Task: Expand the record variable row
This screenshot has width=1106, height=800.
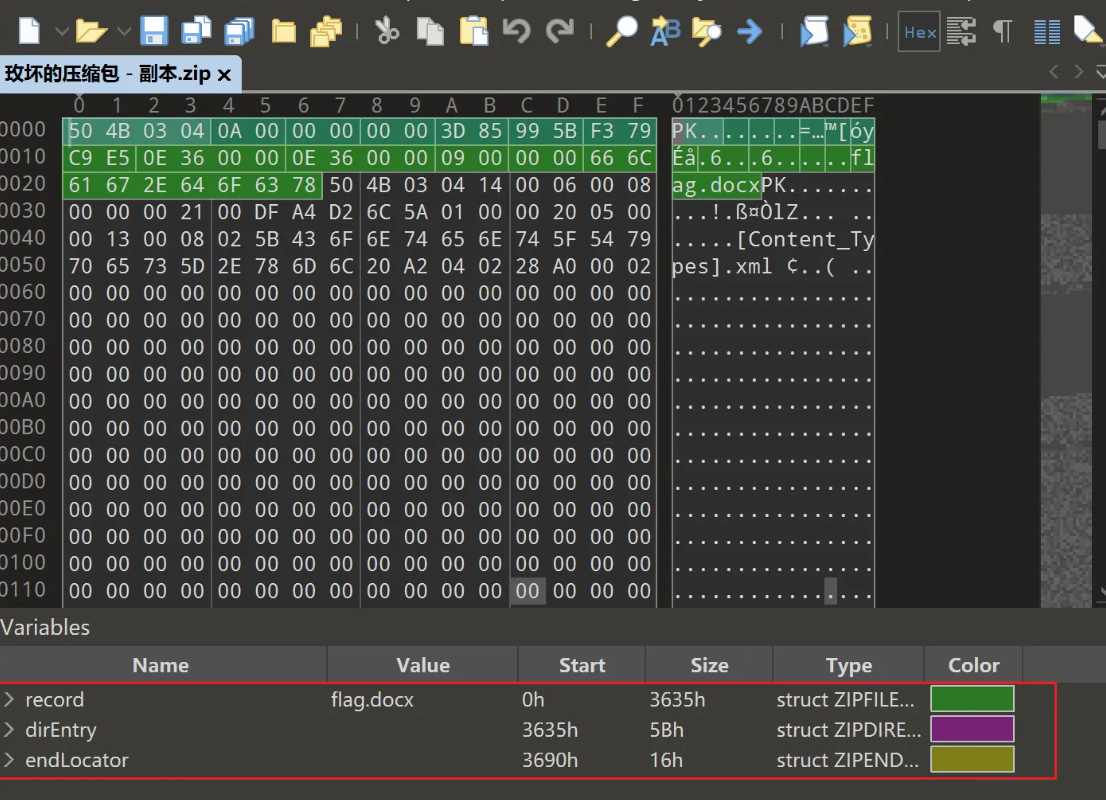Action: pos(10,700)
